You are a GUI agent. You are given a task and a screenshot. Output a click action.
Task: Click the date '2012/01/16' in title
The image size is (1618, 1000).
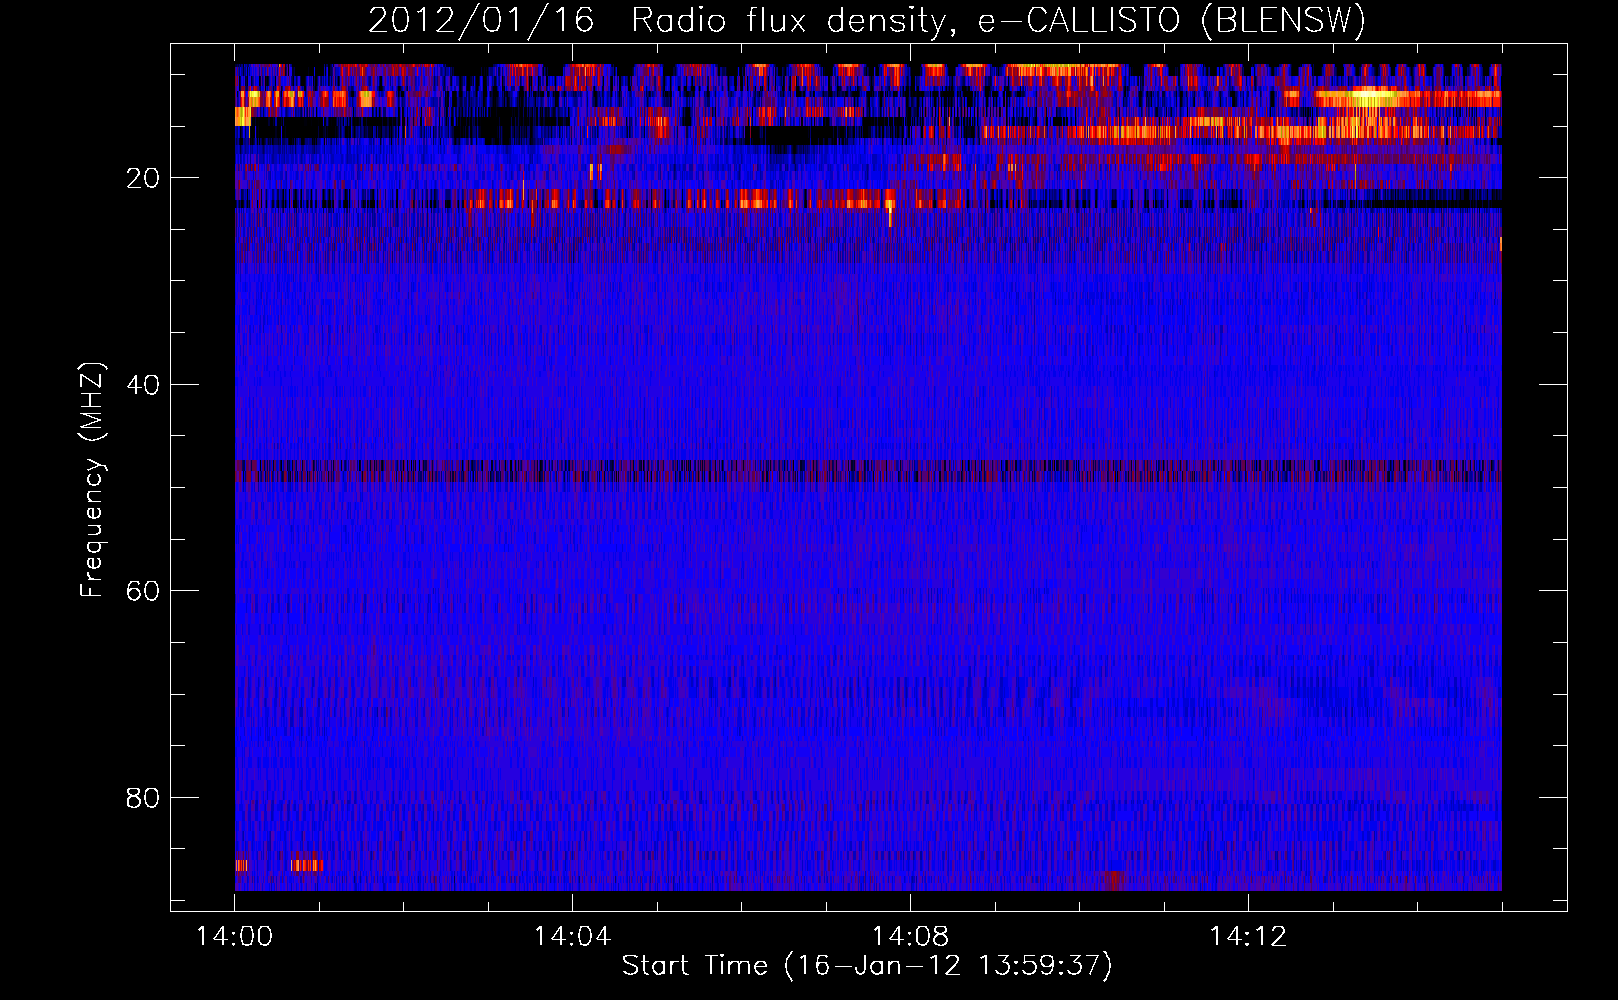click(481, 20)
